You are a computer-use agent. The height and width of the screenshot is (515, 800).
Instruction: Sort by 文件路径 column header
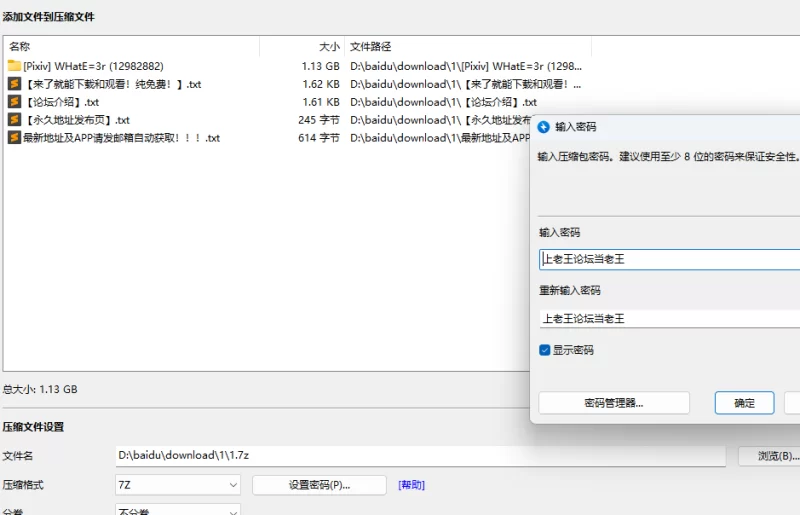click(468, 46)
